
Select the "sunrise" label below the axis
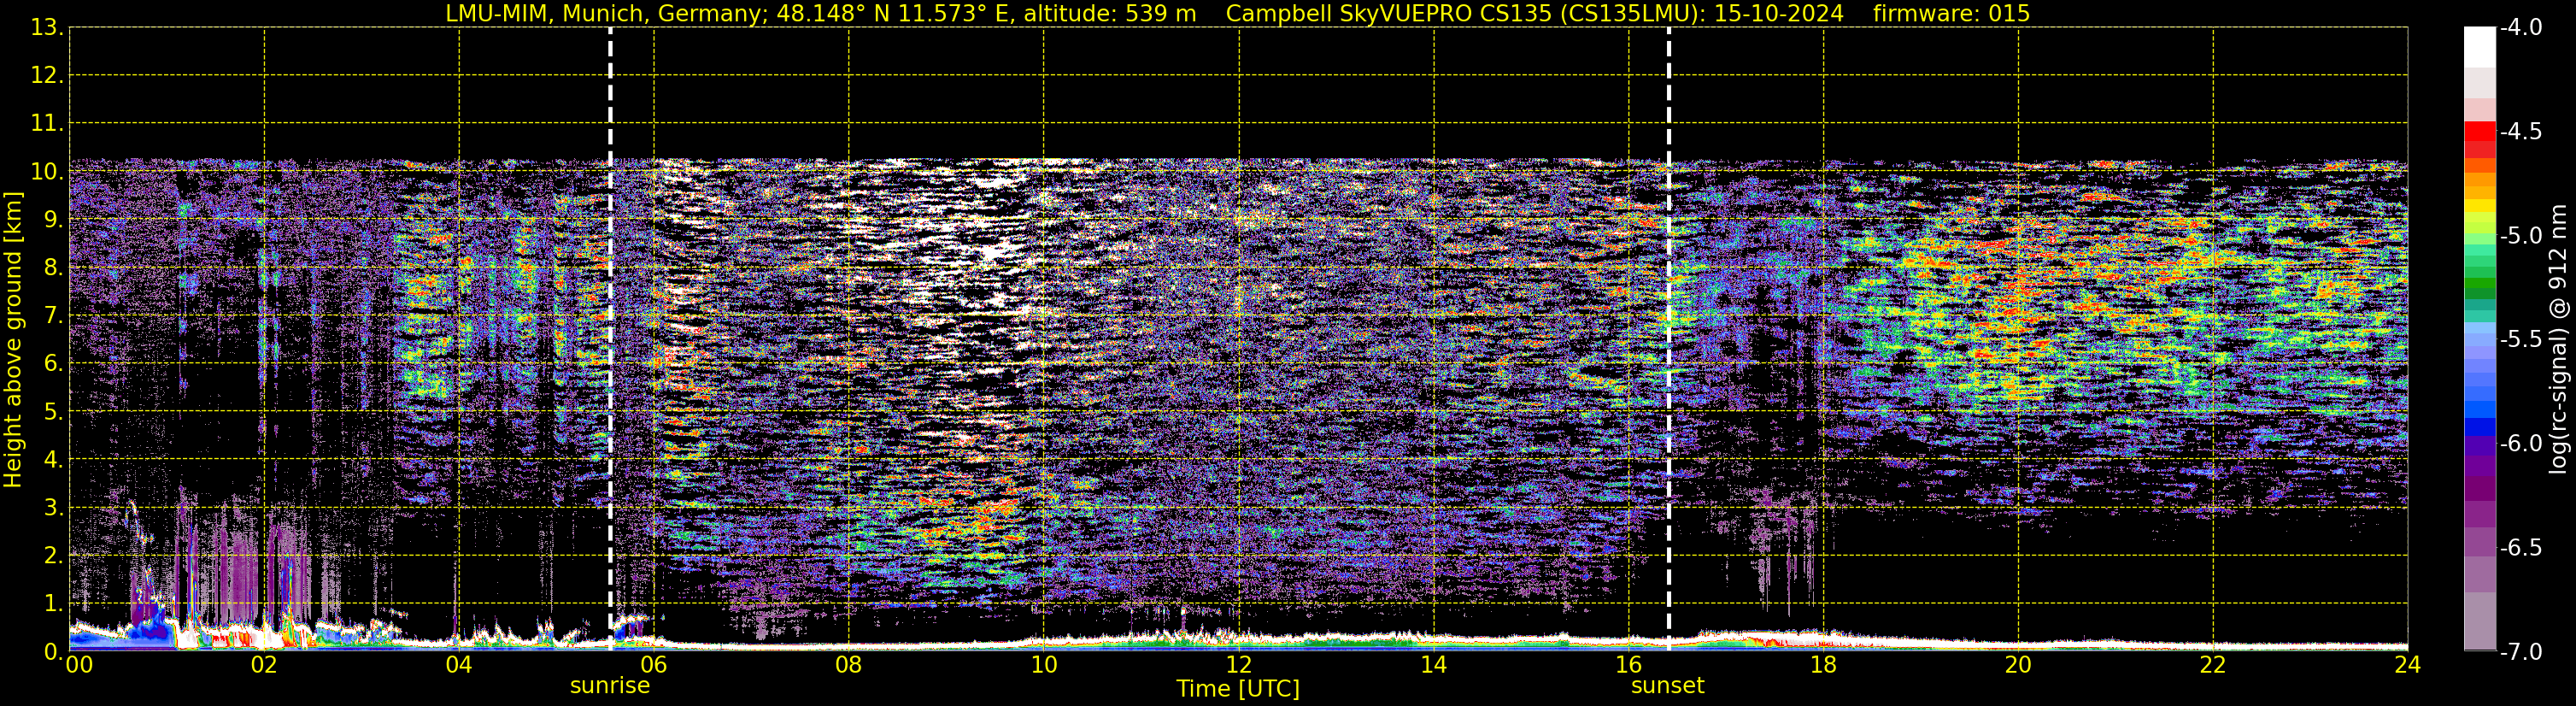click(610, 686)
